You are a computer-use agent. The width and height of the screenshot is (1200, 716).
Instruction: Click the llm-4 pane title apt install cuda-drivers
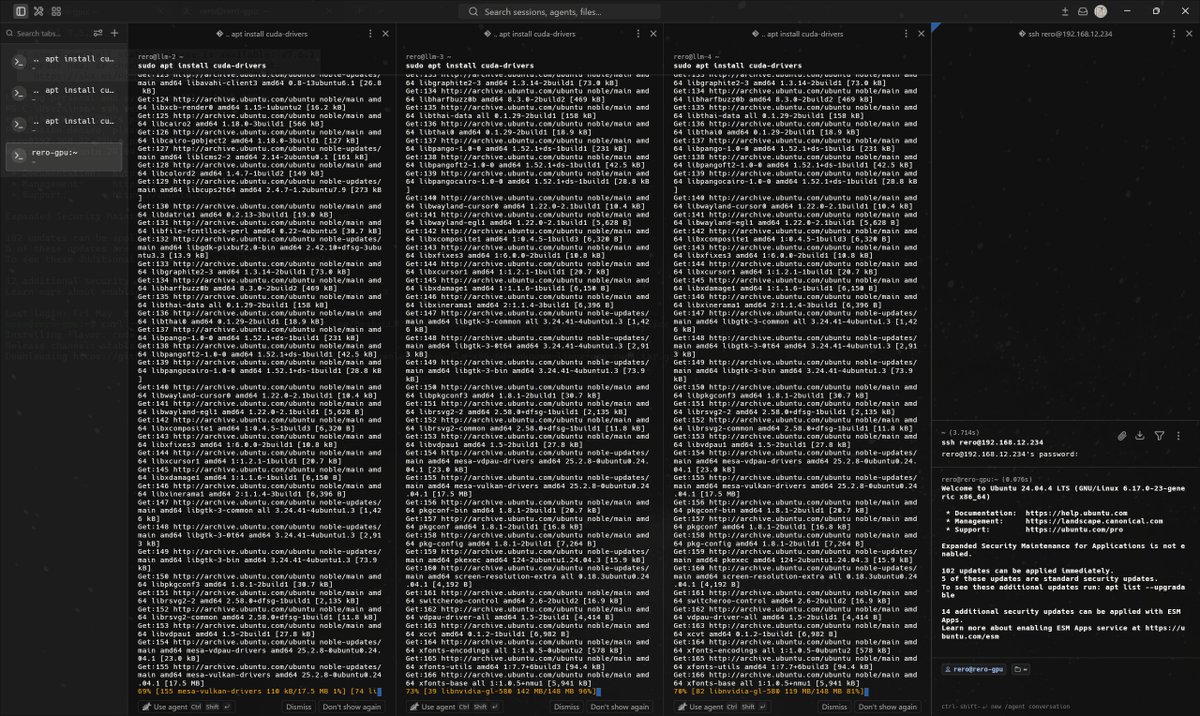(x=797, y=33)
